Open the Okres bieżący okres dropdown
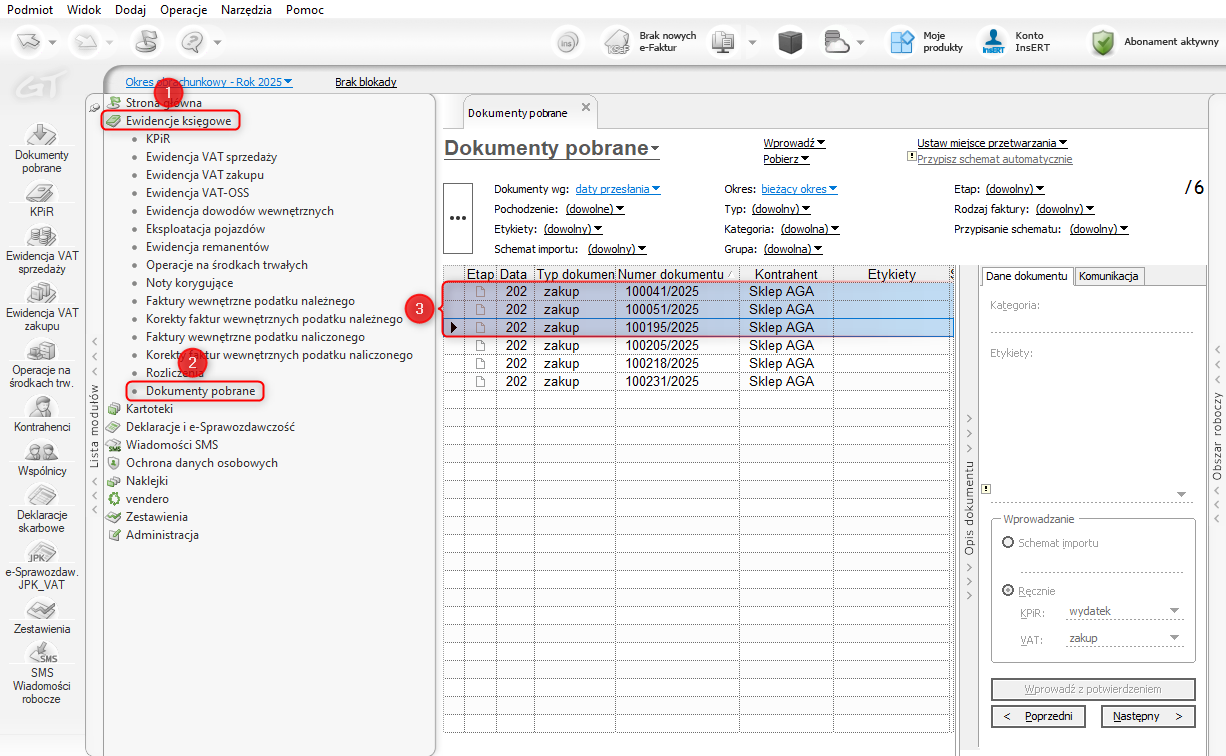 point(799,189)
